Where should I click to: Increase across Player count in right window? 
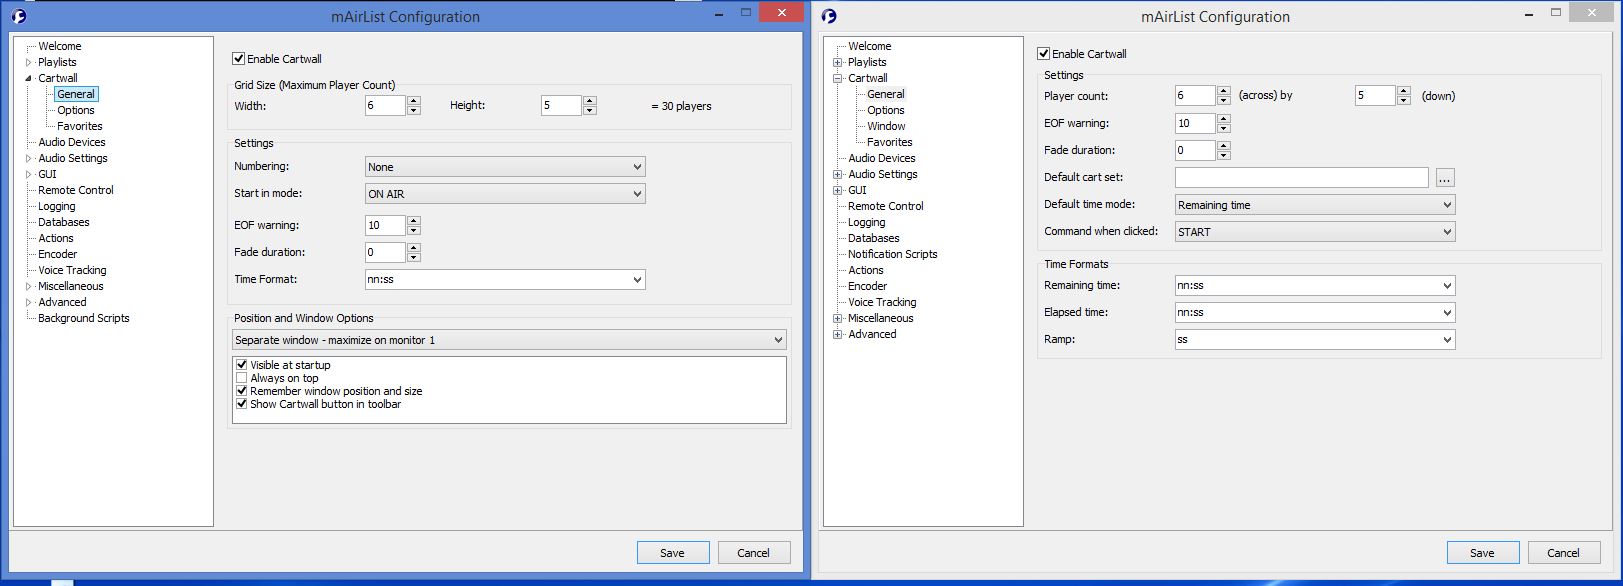pos(1224,91)
